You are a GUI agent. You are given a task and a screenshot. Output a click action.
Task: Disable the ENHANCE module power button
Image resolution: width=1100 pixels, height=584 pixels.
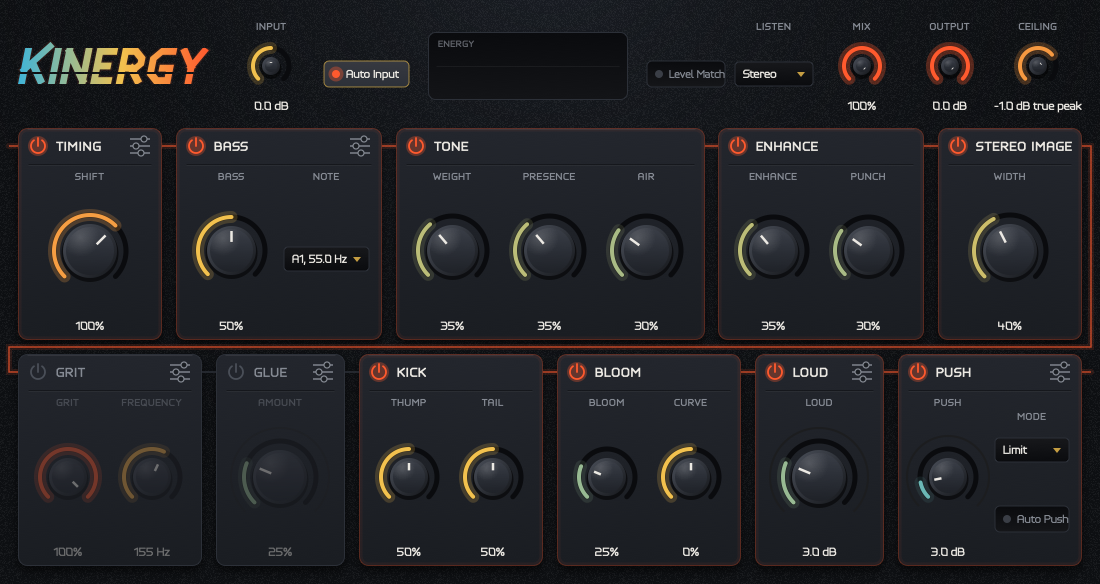pos(737,146)
